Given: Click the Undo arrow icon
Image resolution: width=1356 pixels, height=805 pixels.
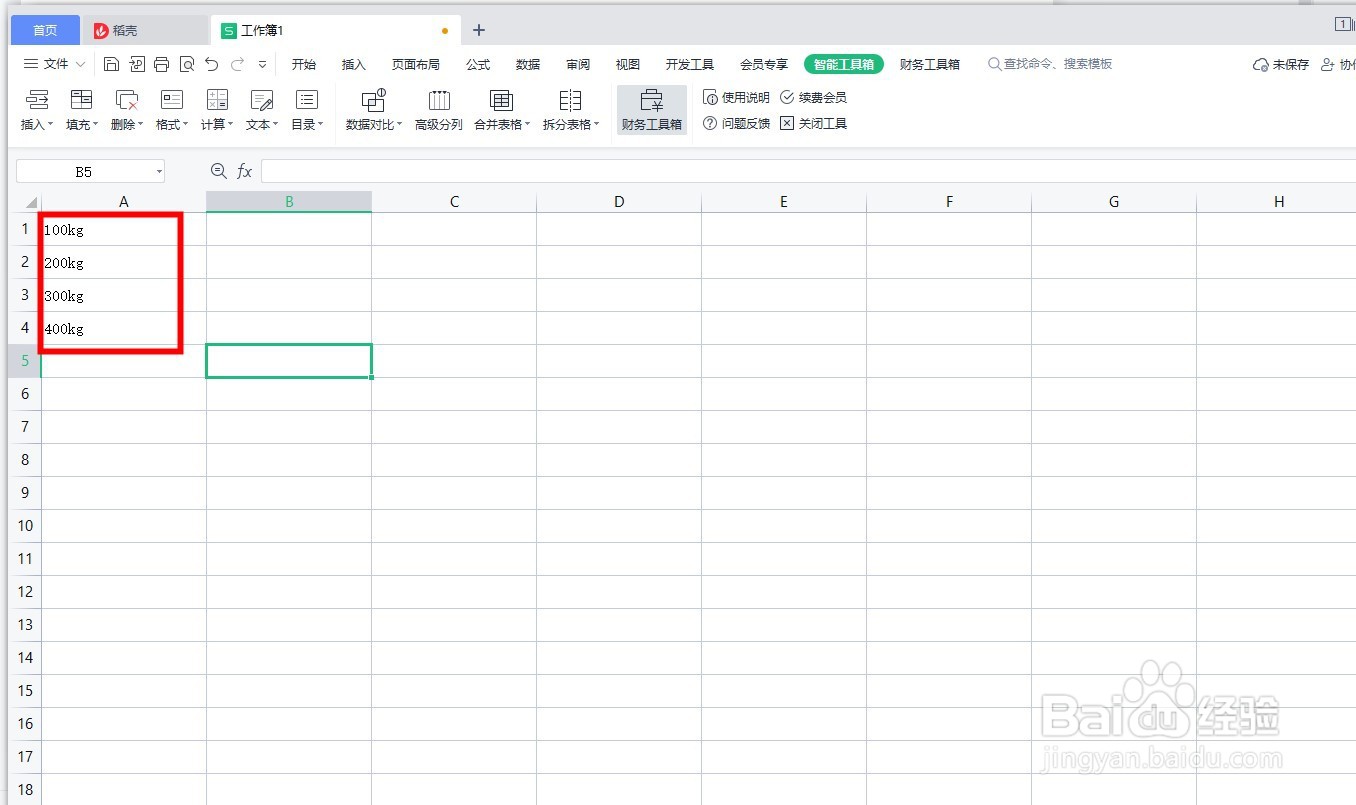Looking at the screenshot, I should pyautogui.click(x=211, y=64).
